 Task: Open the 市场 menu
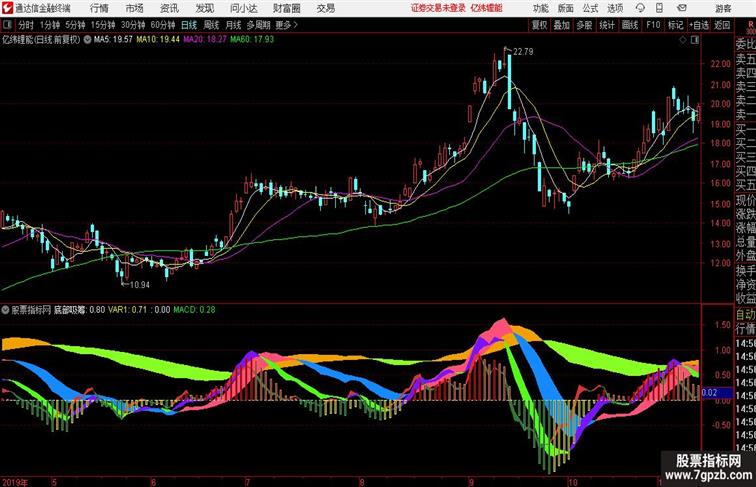point(135,8)
